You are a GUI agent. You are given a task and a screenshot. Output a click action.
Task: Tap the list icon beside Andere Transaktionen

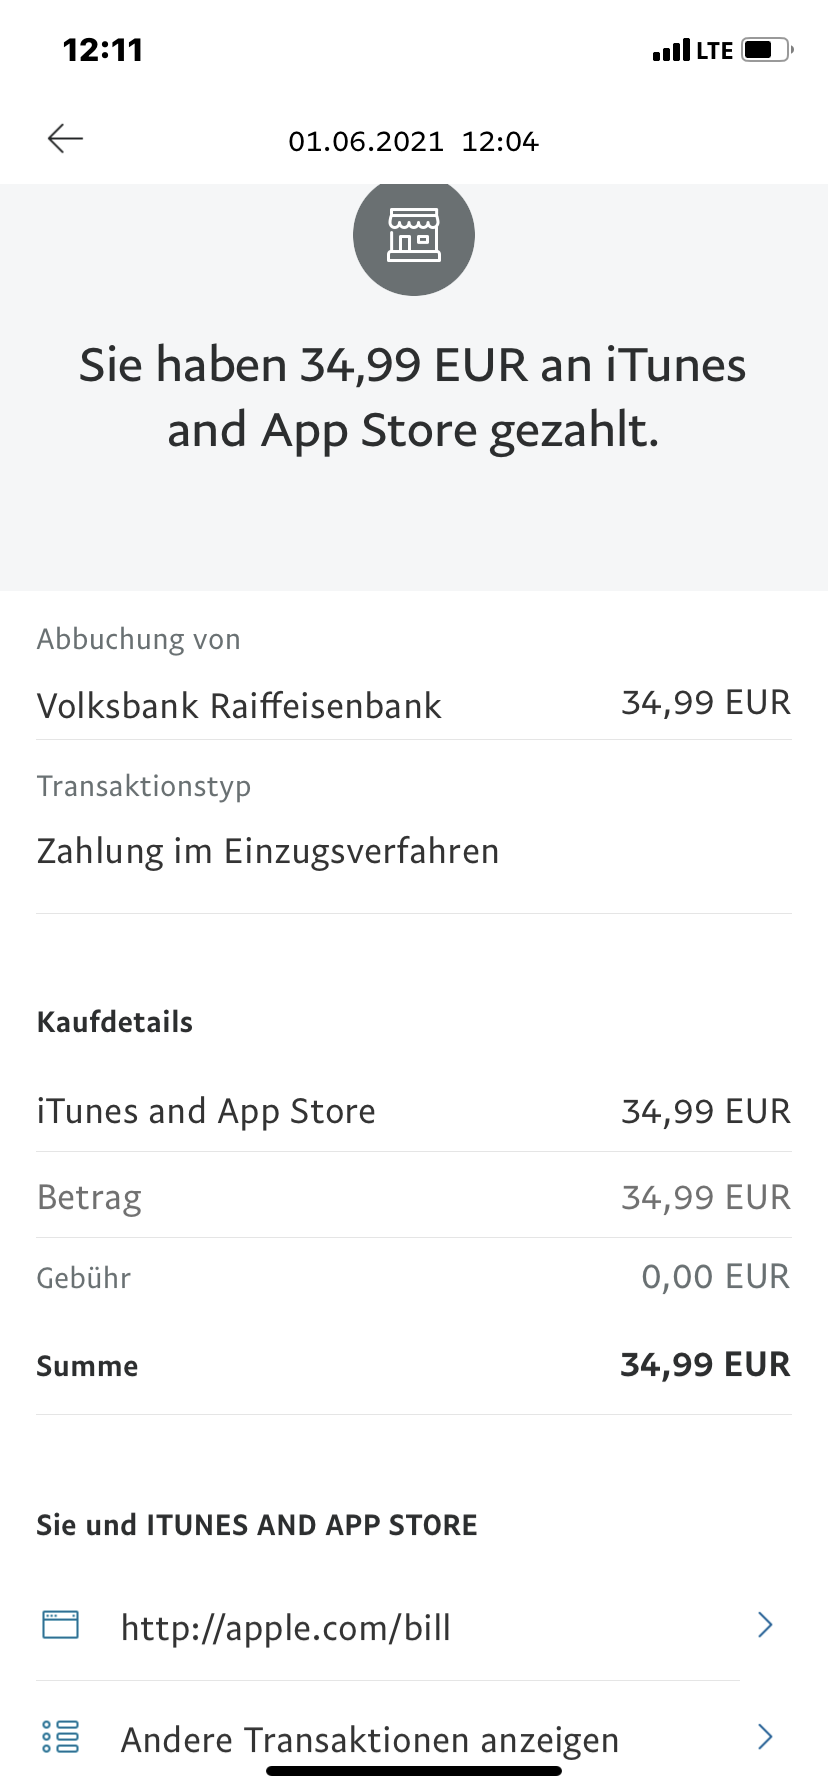pos(60,1737)
